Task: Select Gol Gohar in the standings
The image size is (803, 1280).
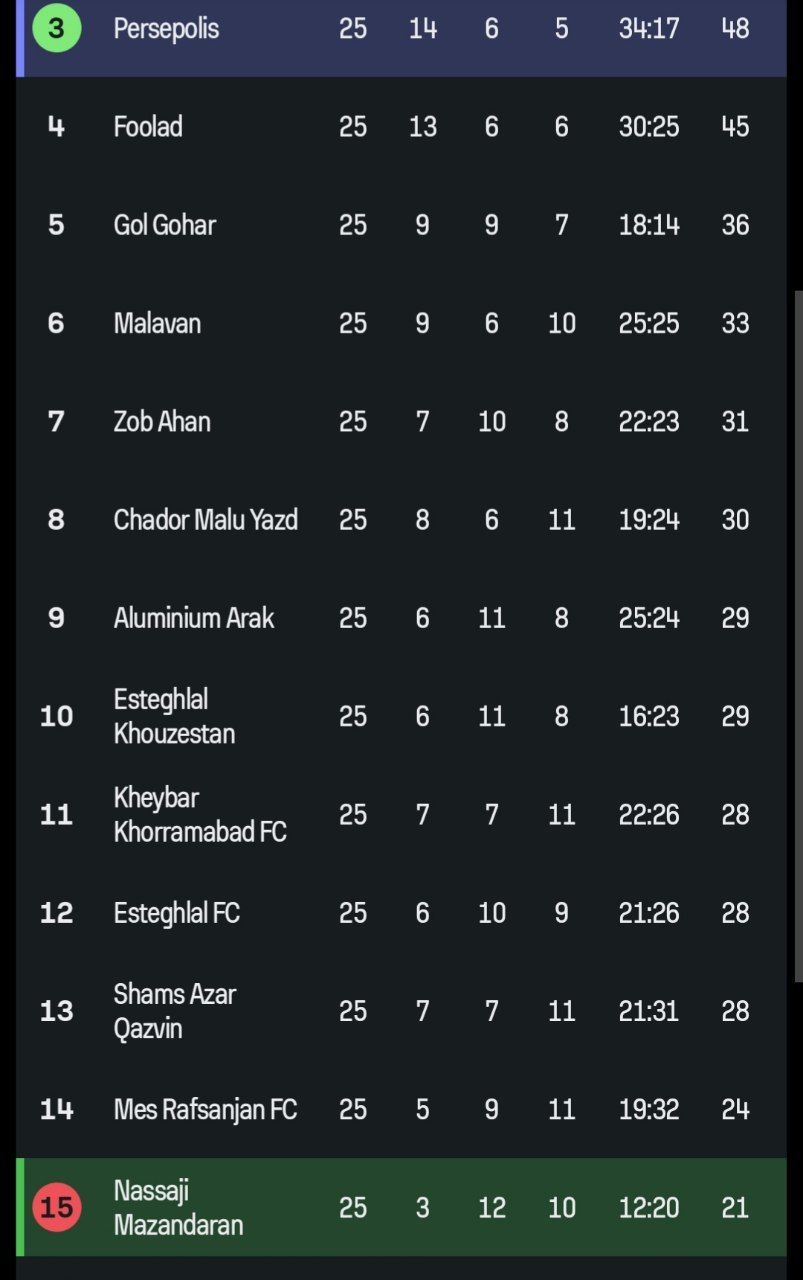Action: (x=164, y=225)
